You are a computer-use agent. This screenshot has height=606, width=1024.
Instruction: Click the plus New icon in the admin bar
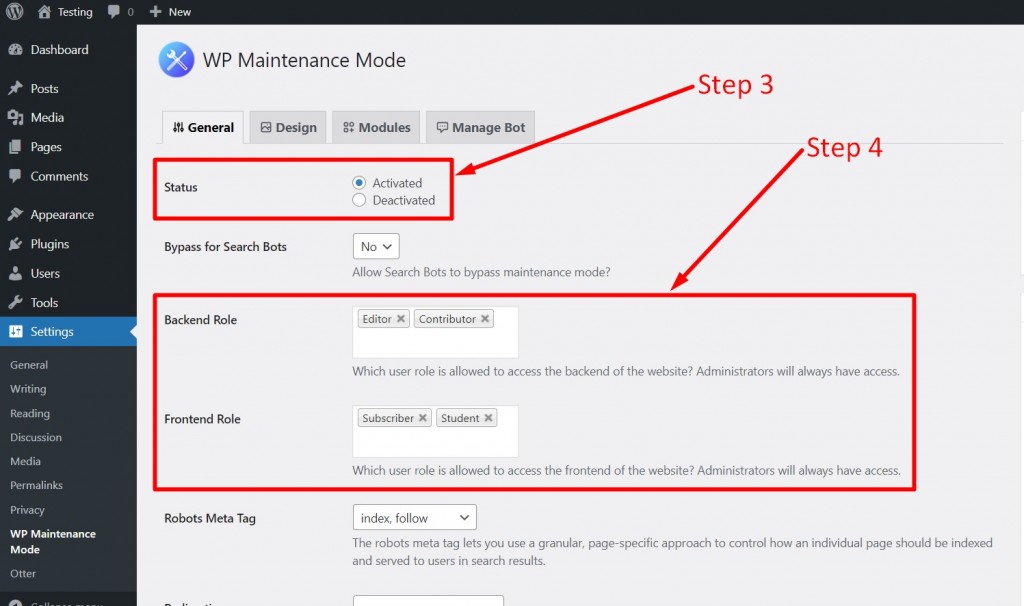click(155, 12)
